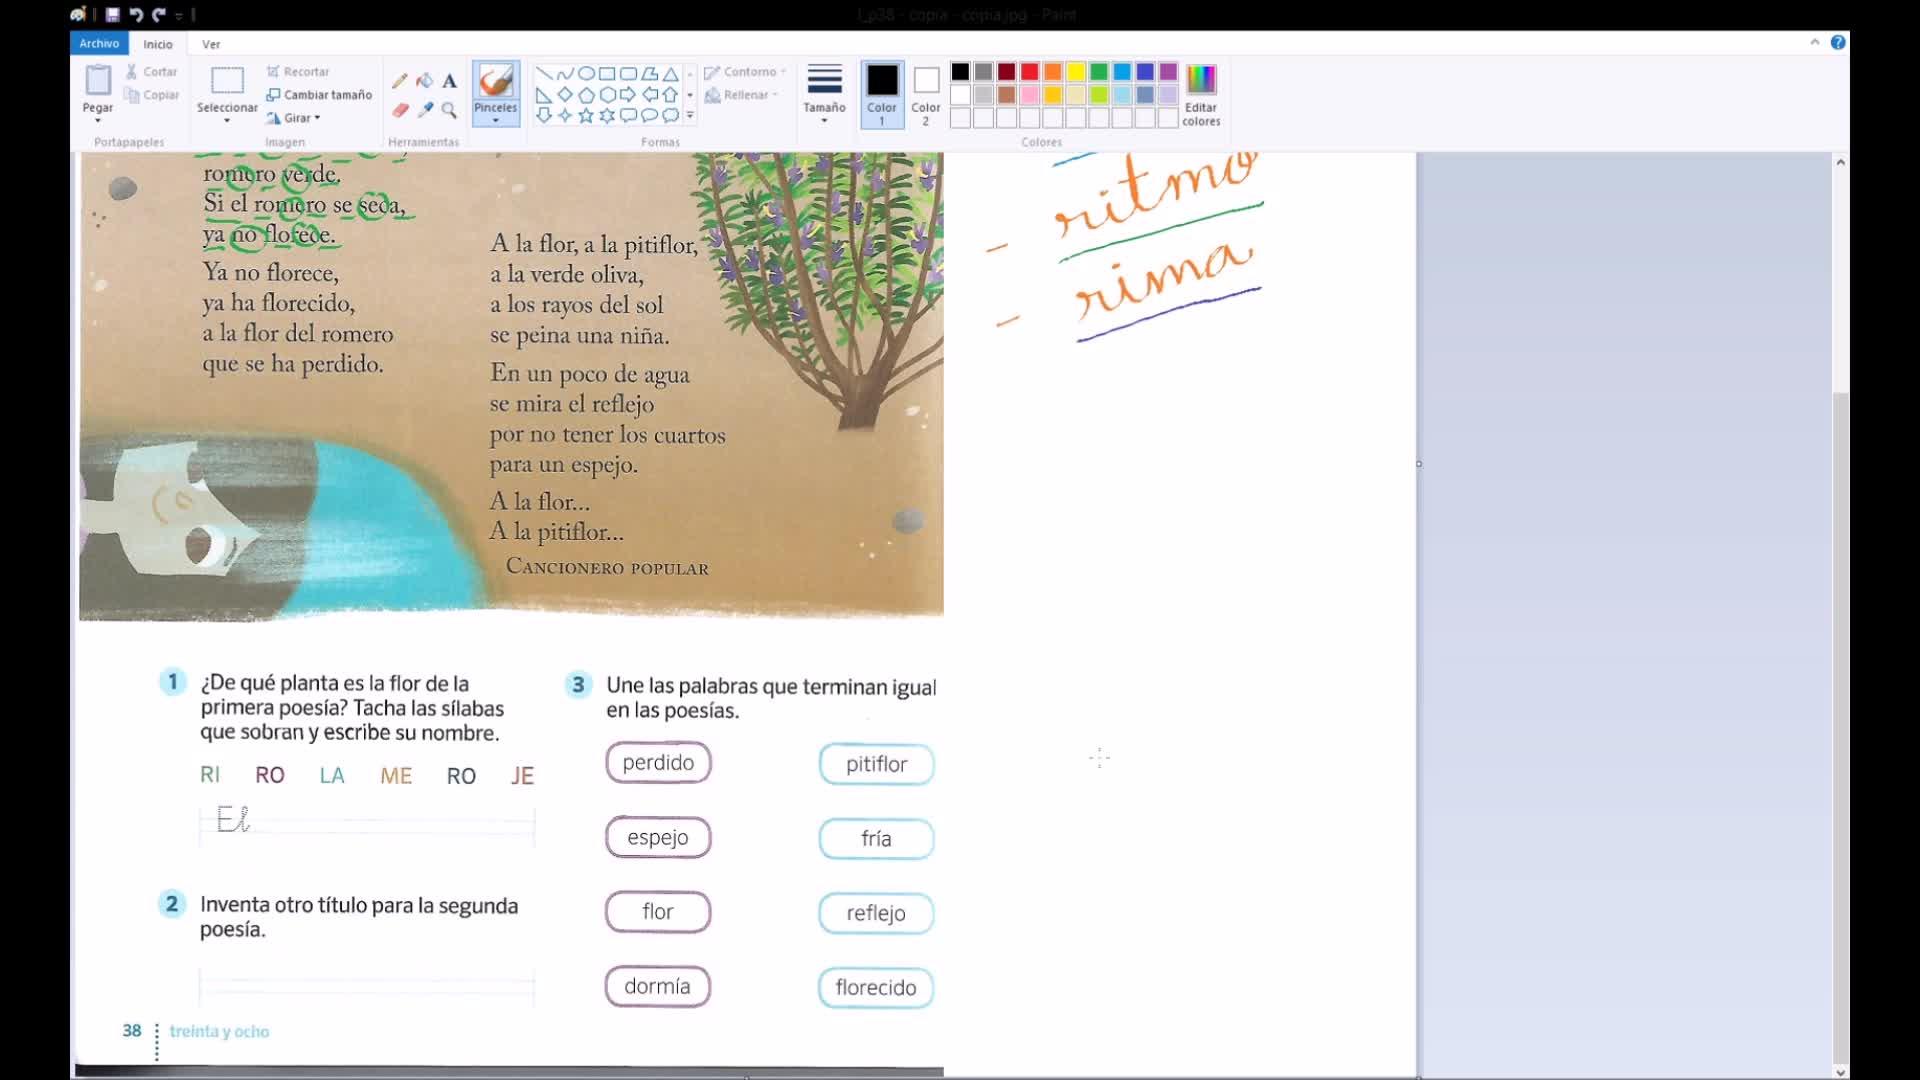Pick the red color swatch
Screen dimensions: 1920x1080
(1030, 72)
